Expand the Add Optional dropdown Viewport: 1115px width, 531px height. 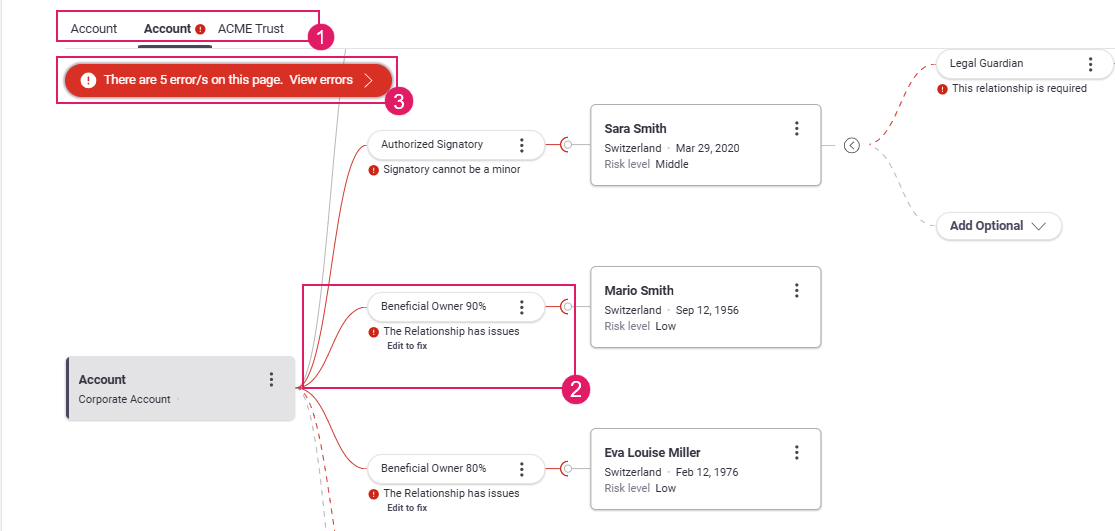[998, 226]
